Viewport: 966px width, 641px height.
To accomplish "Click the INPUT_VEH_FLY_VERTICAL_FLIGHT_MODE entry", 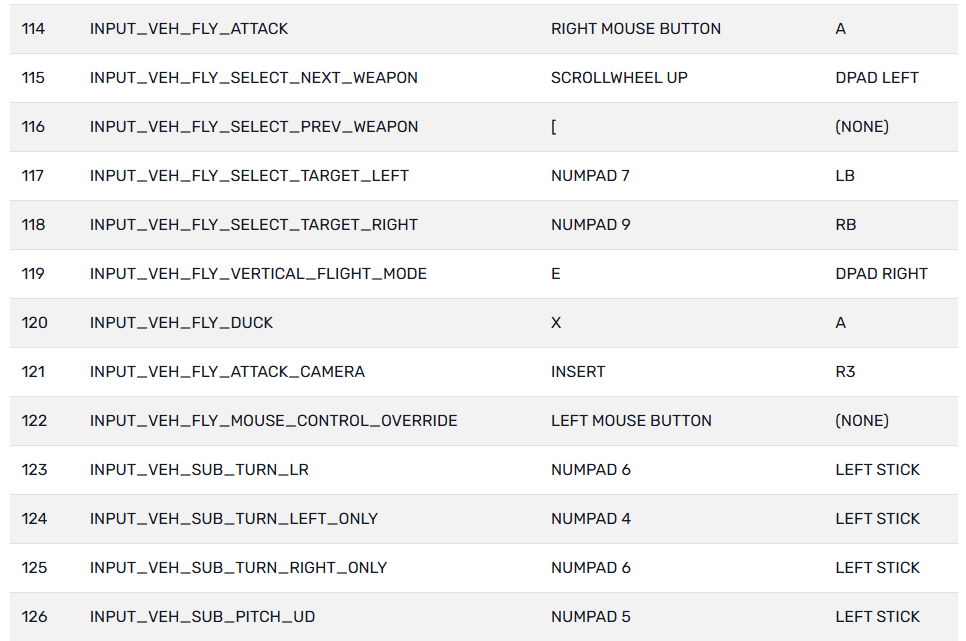I will click(x=258, y=274).
